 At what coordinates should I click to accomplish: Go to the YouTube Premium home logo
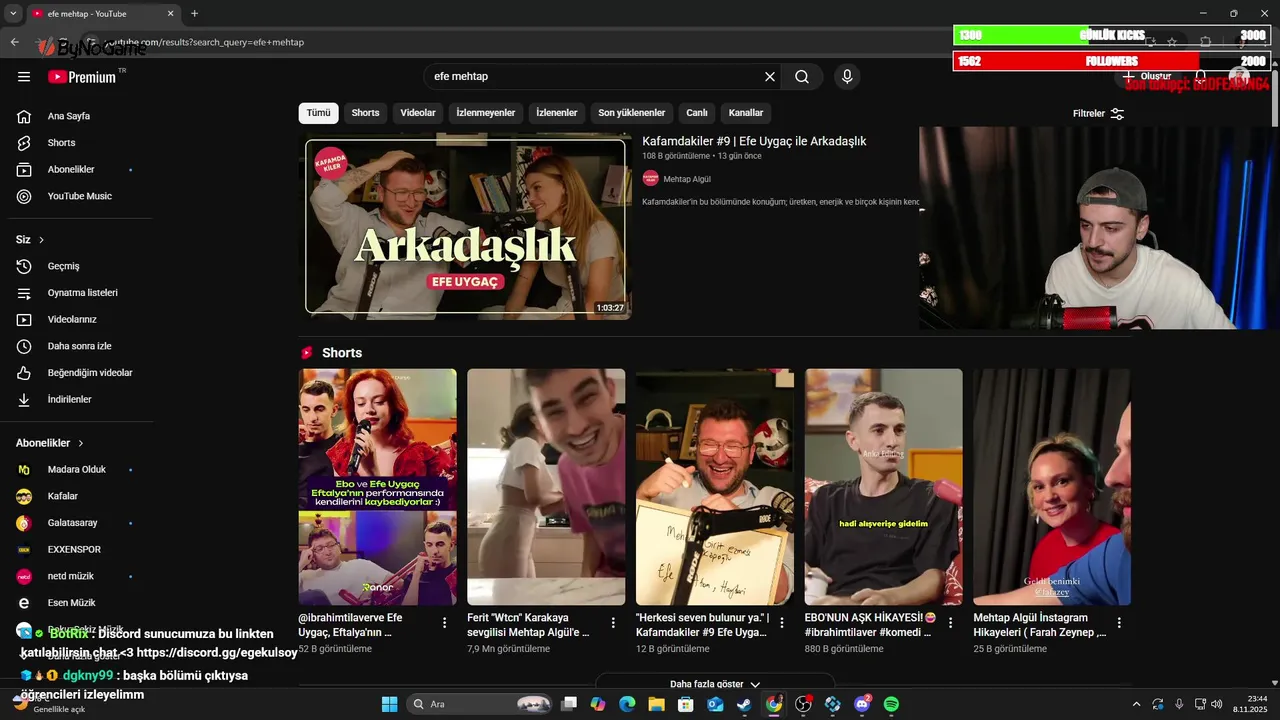pyautogui.click(x=82, y=76)
